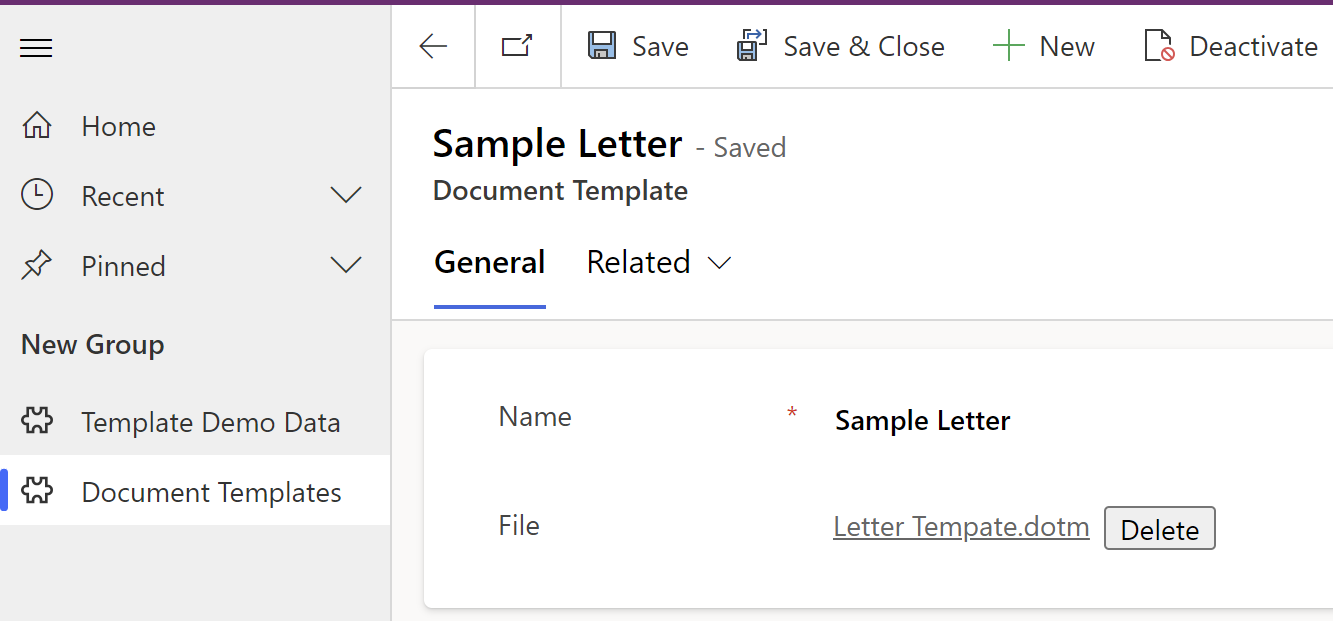The width and height of the screenshot is (1333, 621).
Task: Click the green plus New icon
Action: (1008, 46)
